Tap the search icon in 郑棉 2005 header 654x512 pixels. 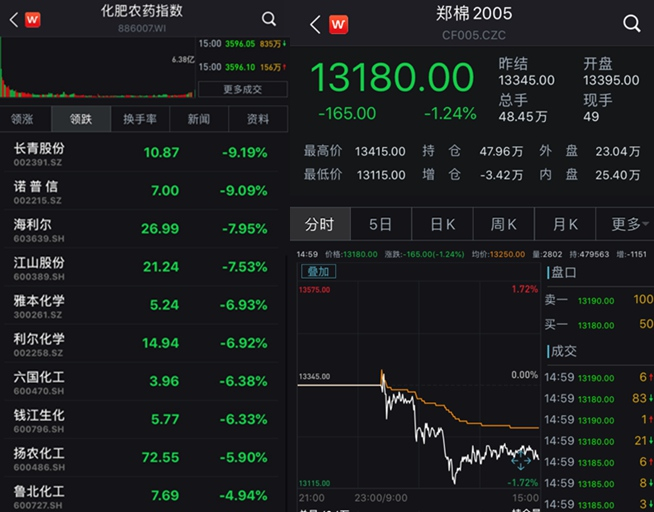point(631,23)
